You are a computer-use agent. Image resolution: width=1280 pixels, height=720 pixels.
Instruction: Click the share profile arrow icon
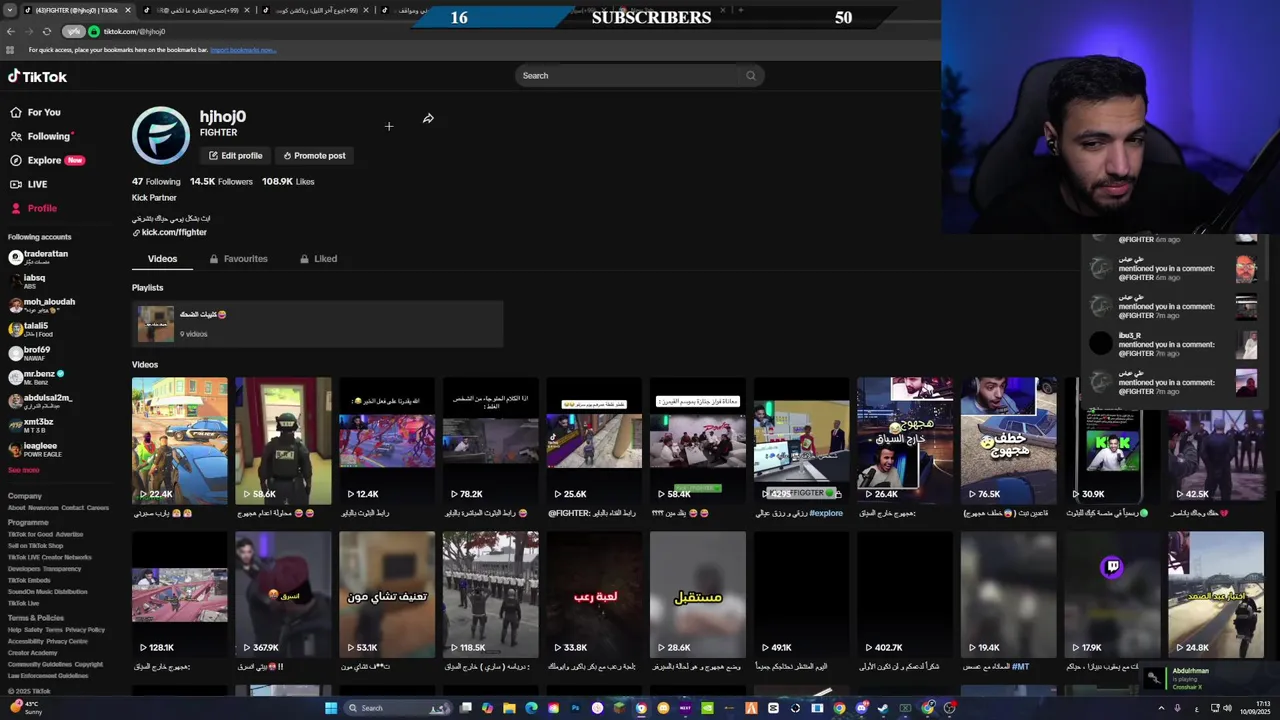coord(428,118)
